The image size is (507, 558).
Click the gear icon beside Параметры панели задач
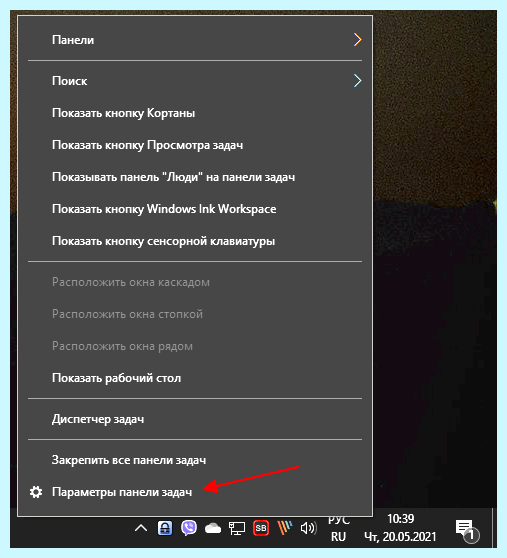coord(36,492)
